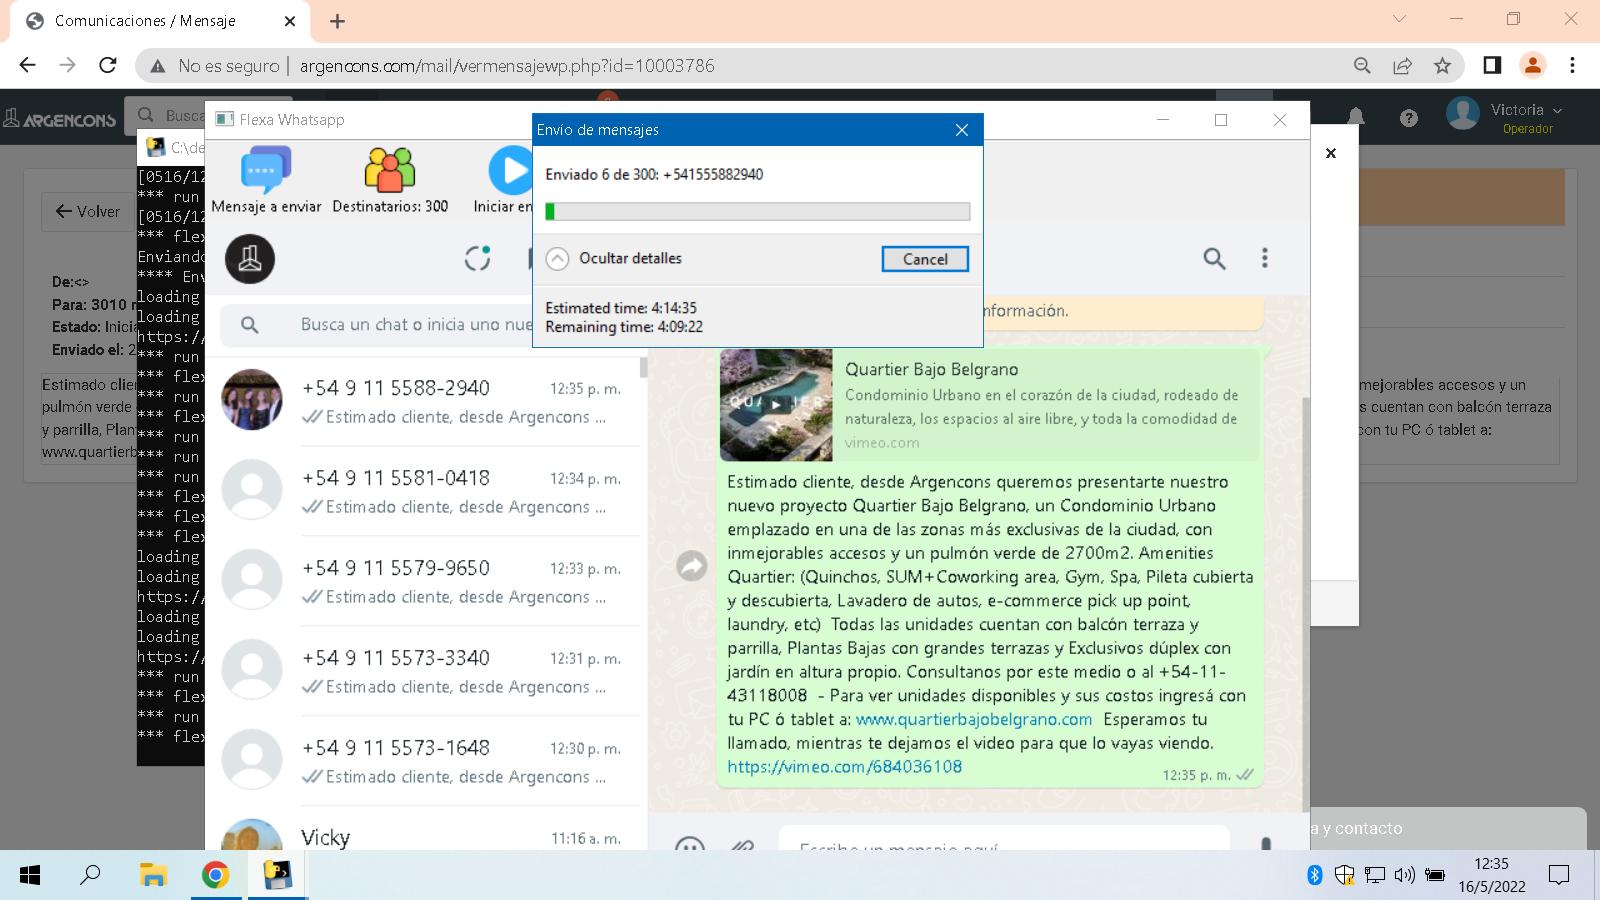The image size is (1600, 900).
Task: Switch to Chrome in taskbar
Action: pos(215,875)
